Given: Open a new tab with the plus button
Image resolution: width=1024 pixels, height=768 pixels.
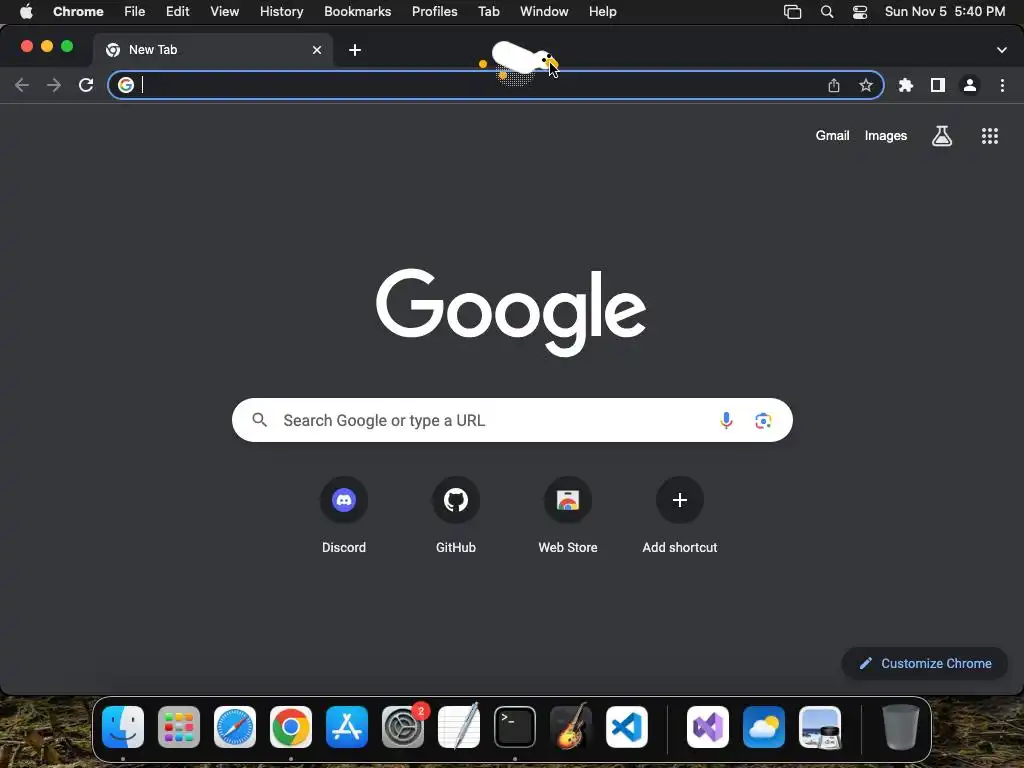Looking at the screenshot, I should (355, 50).
